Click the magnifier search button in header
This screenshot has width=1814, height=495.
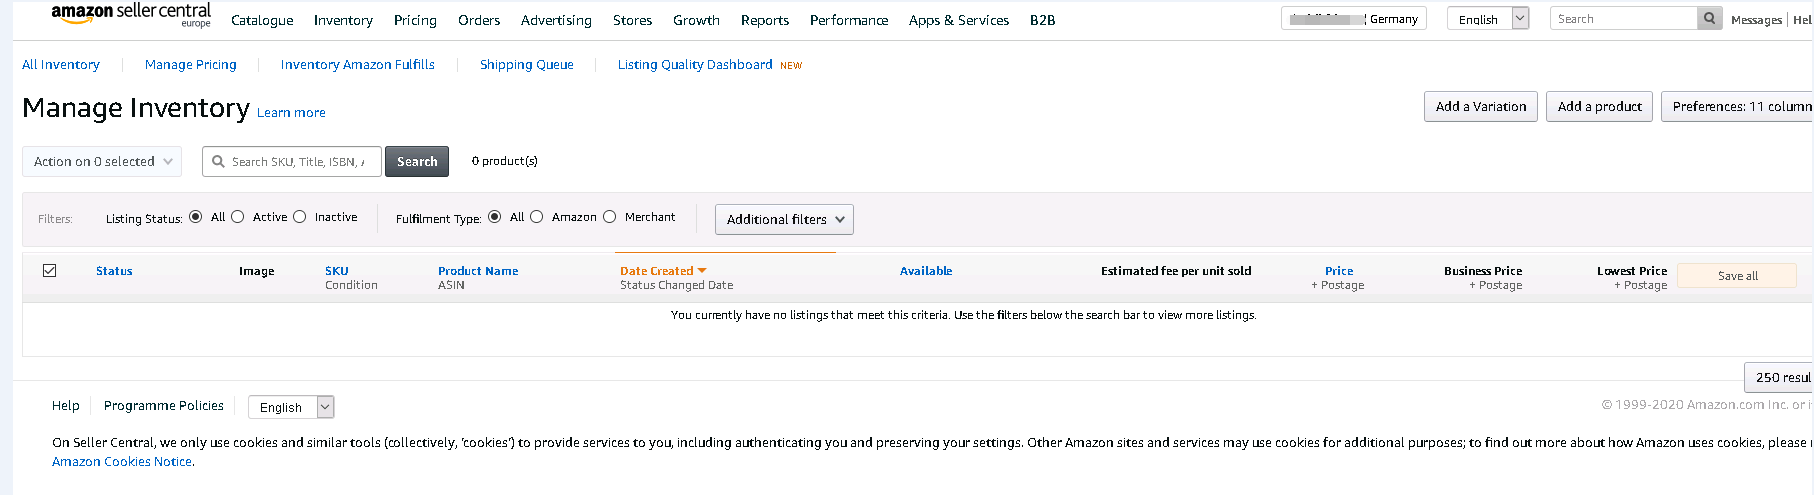tap(1710, 18)
